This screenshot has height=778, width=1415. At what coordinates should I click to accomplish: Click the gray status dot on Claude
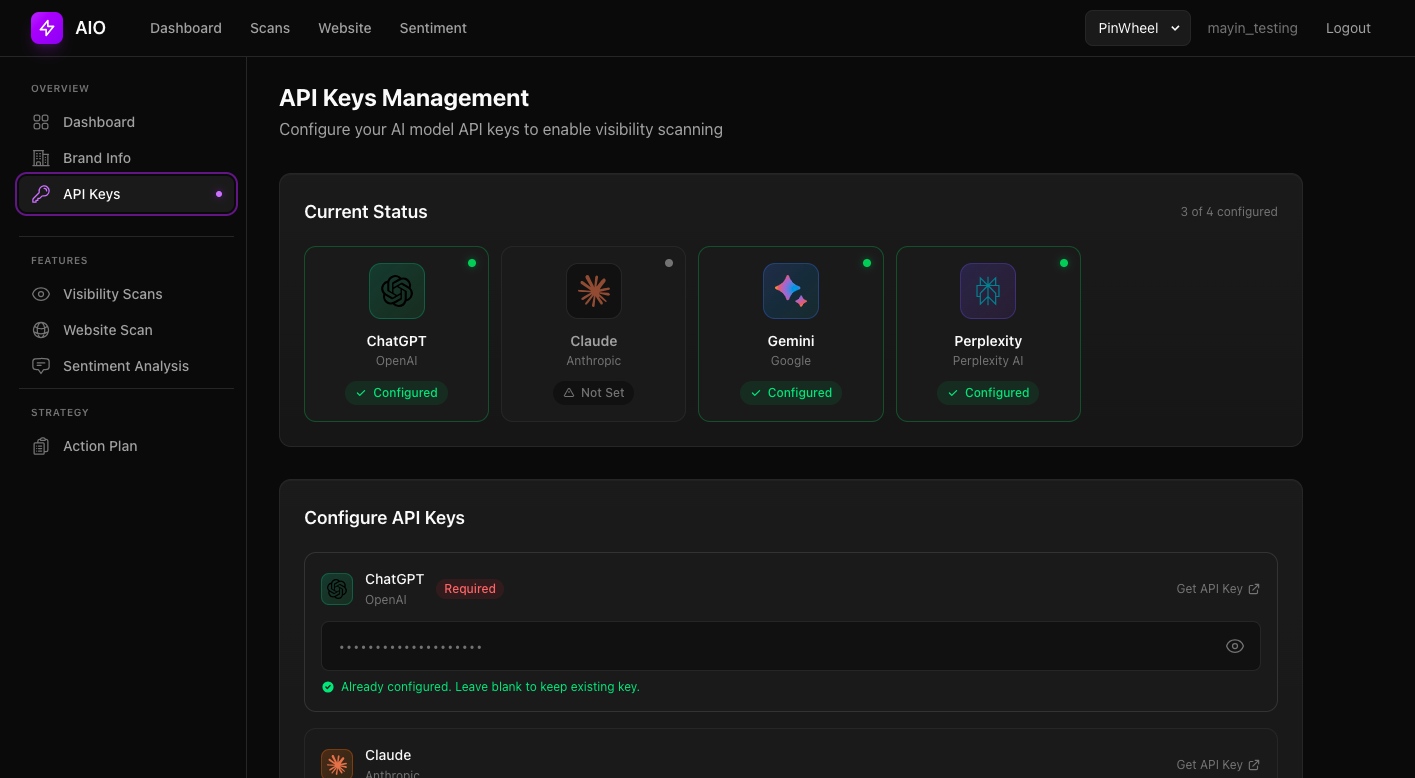(x=669, y=263)
